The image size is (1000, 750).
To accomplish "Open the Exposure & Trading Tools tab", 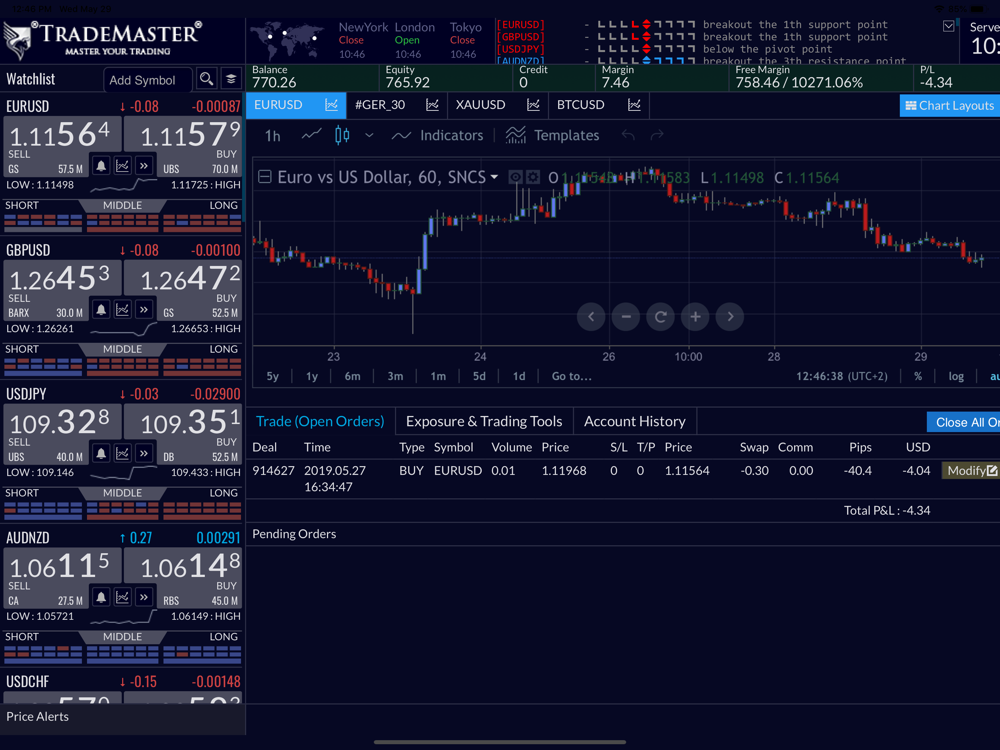I will pos(484,422).
